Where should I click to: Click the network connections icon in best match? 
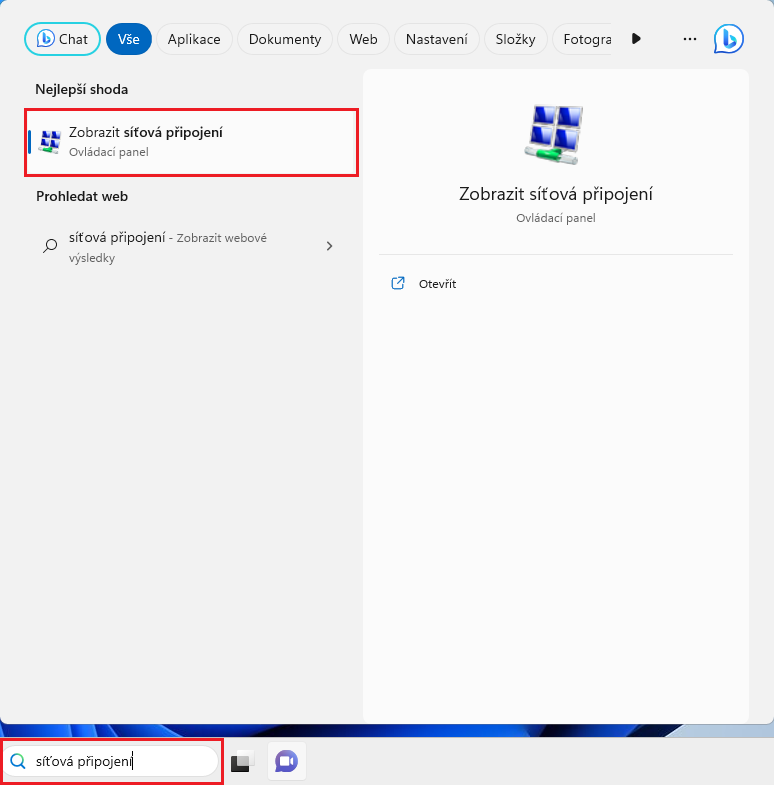pos(50,142)
